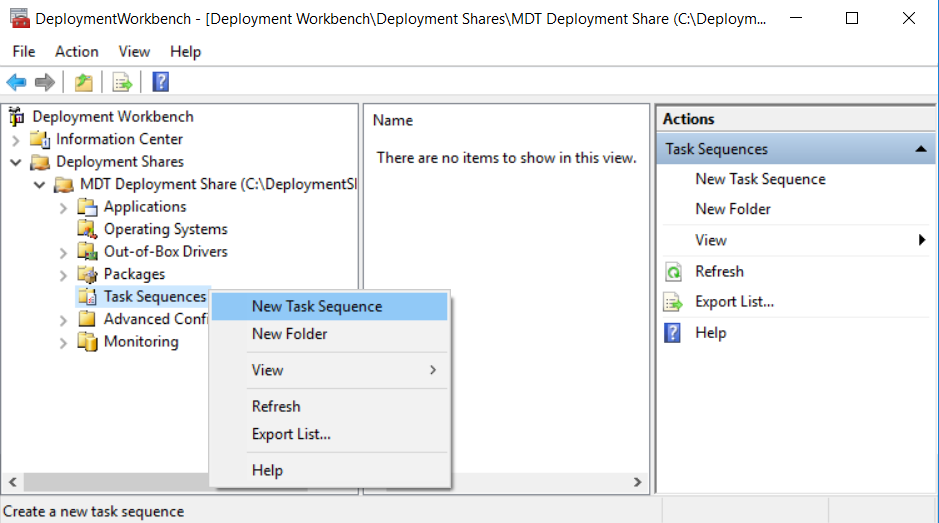Click the Forward arrow toolbar icon

coord(45,82)
